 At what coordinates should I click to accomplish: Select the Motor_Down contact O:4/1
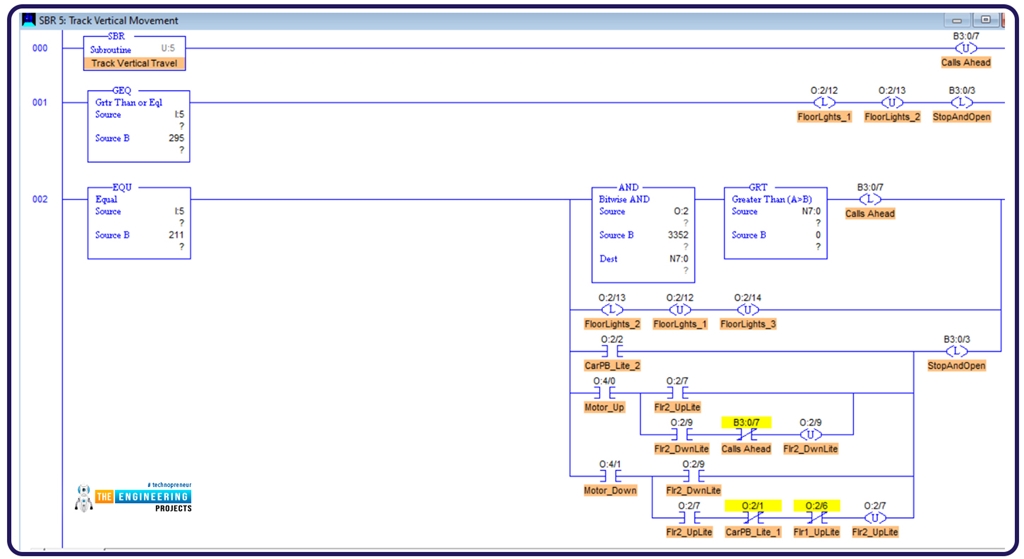[610, 477]
